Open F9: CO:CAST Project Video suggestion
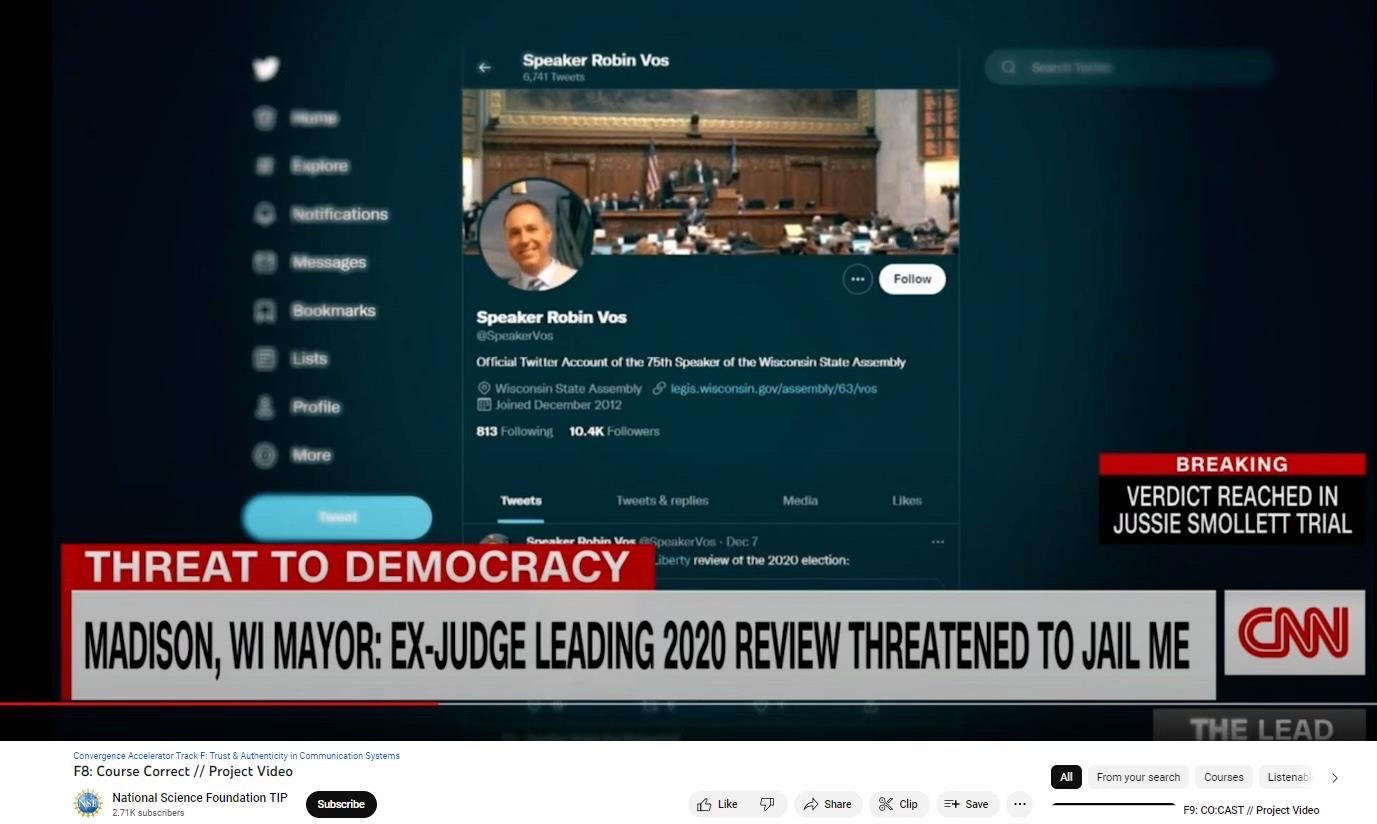Screen dimensions: 1377x824 [x=1251, y=810]
